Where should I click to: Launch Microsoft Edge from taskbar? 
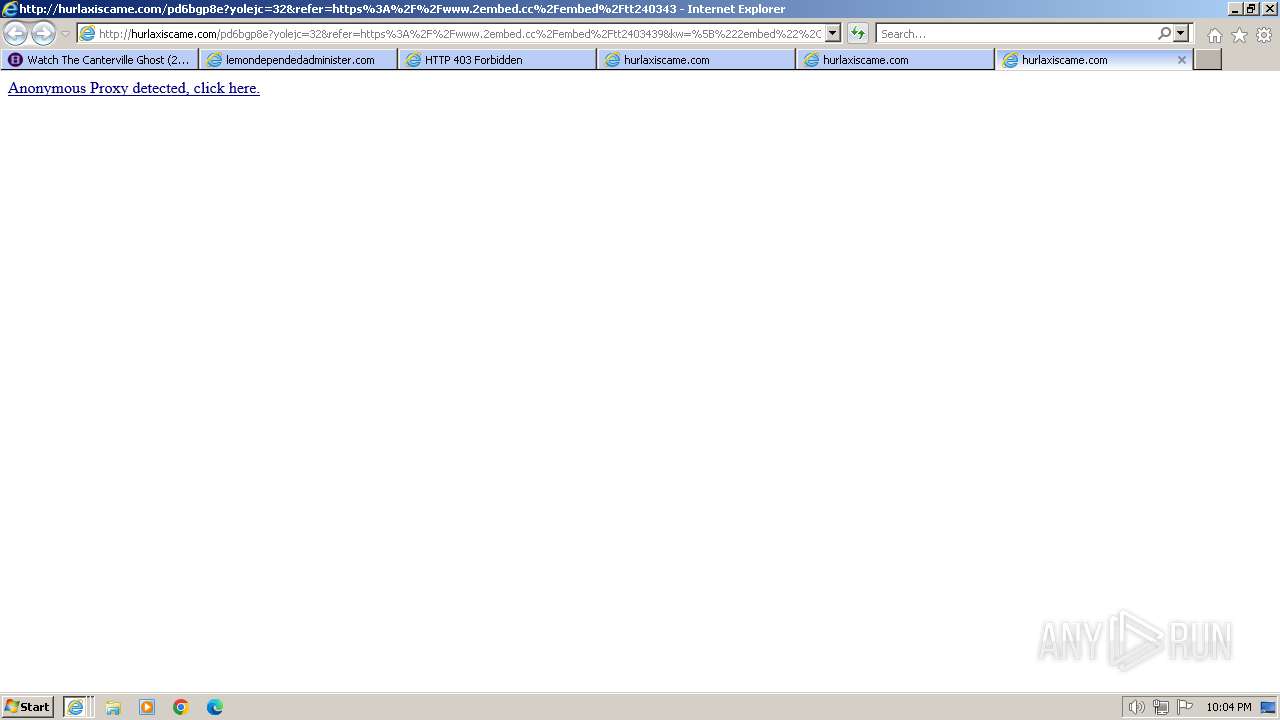point(215,707)
